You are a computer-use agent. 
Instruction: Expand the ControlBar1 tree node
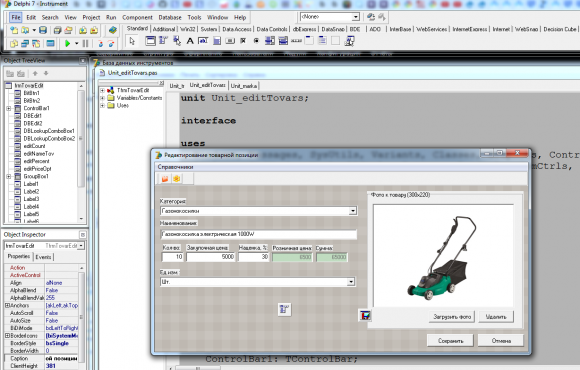pos(9,108)
